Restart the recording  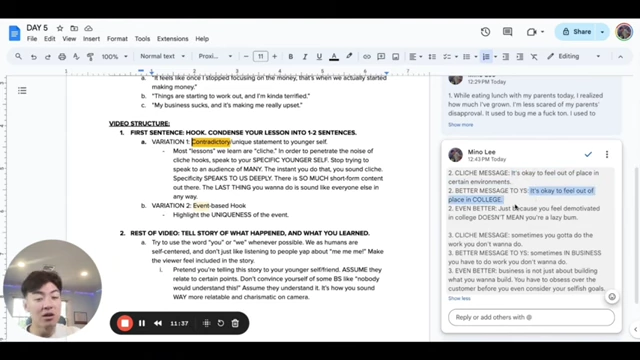tap(221, 323)
